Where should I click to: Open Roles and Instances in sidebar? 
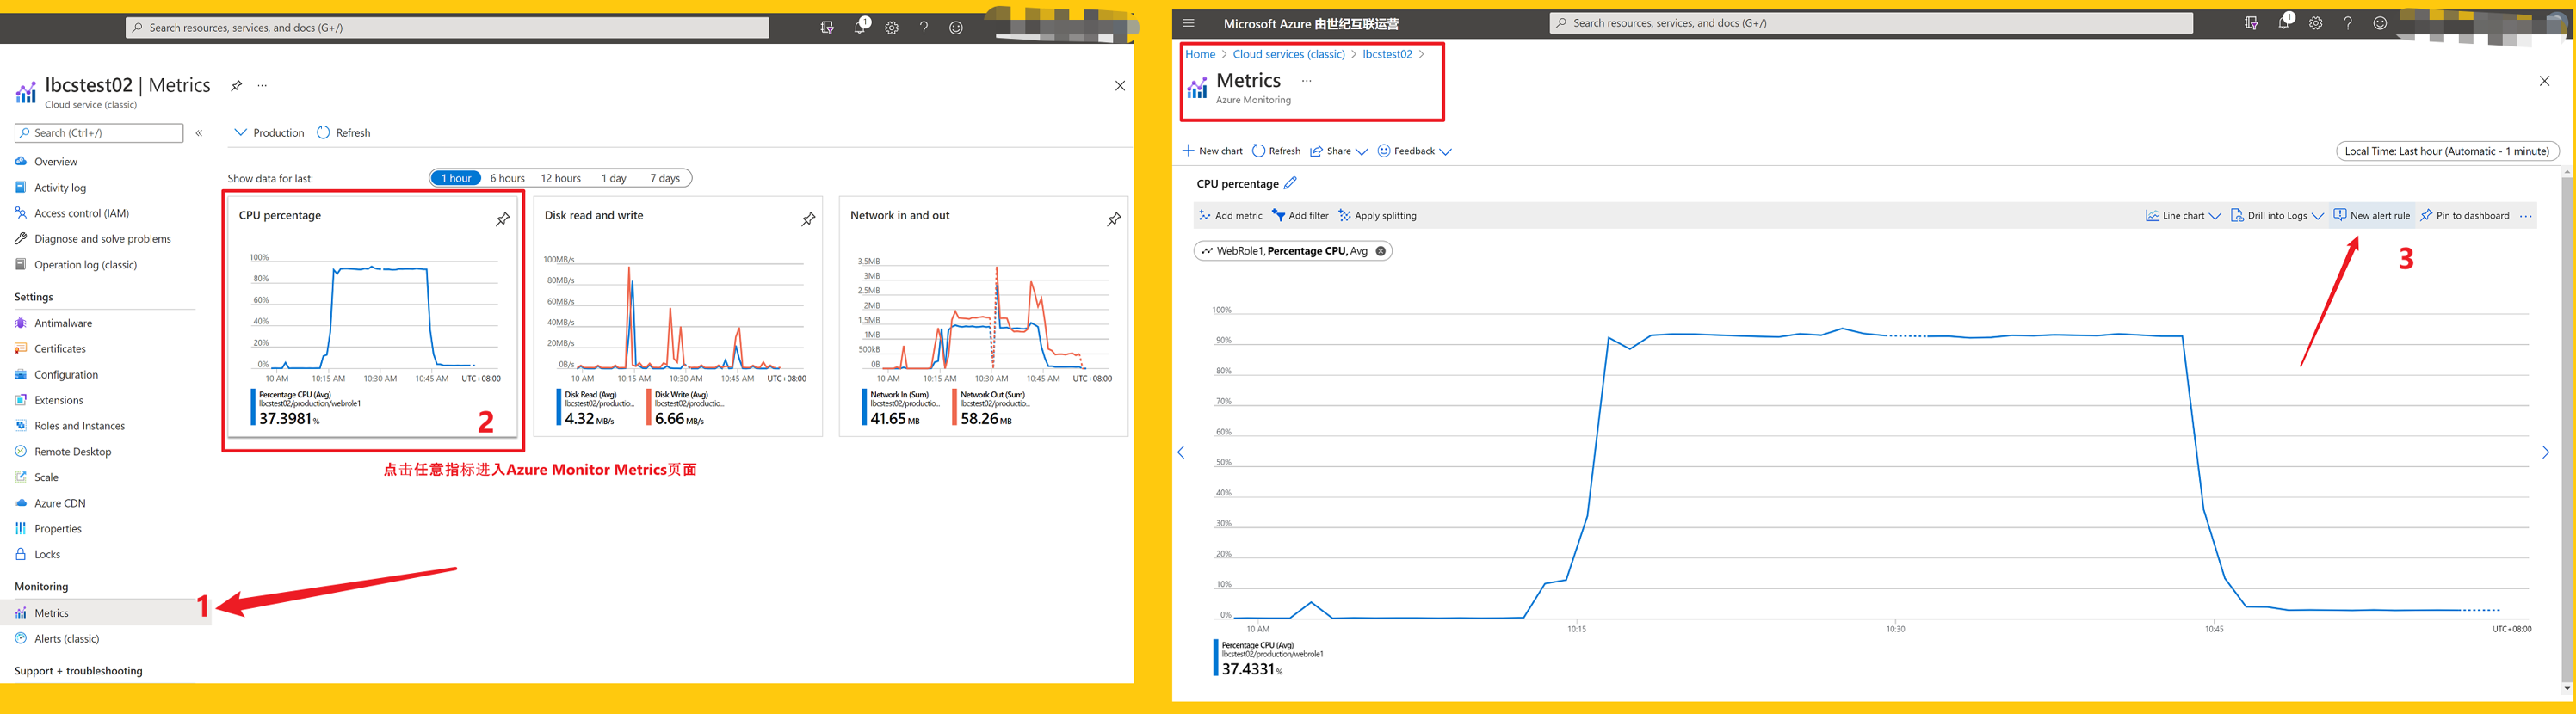(79, 426)
